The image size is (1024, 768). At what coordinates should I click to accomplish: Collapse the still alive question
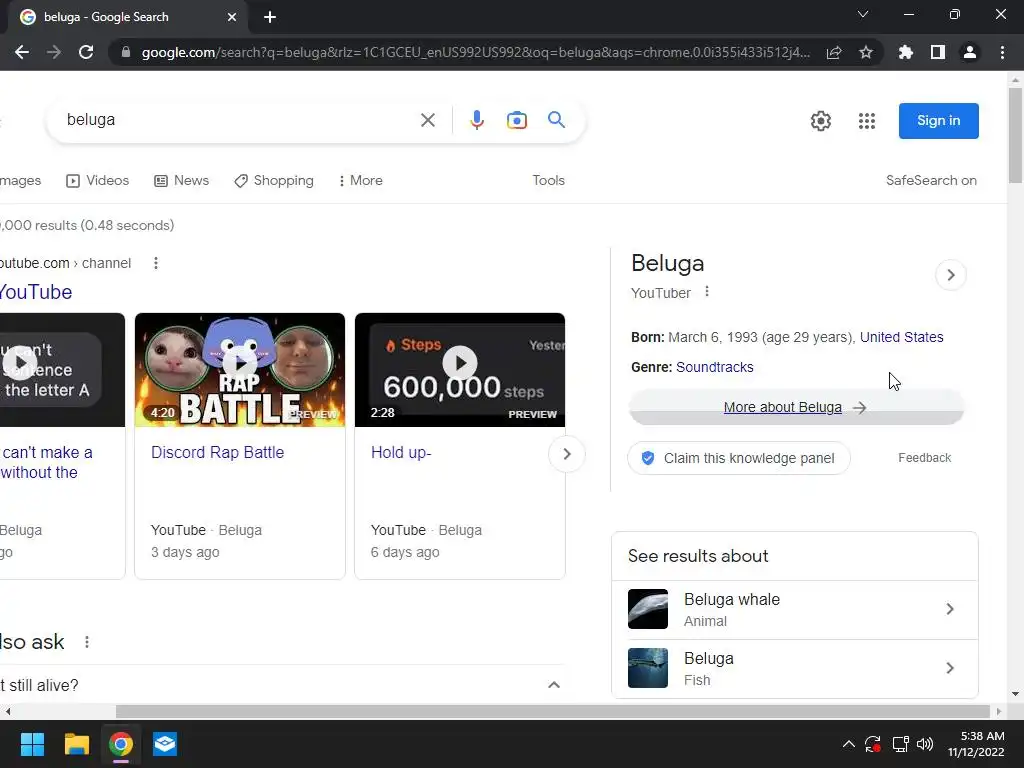click(x=554, y=685)
